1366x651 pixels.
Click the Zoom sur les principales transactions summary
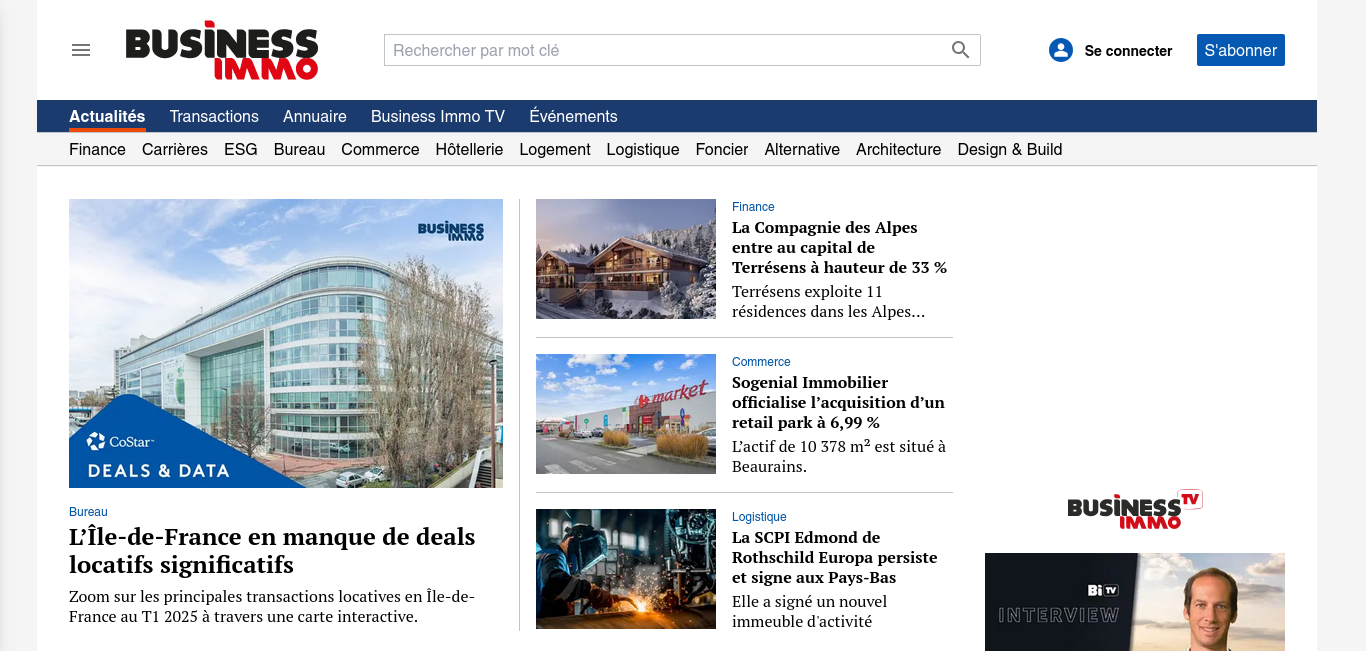[x=272, y=607]
